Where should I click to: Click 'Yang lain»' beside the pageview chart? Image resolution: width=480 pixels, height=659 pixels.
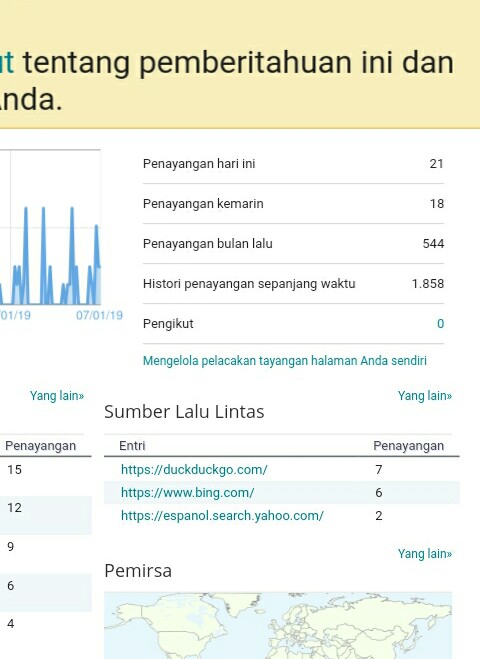57,395
